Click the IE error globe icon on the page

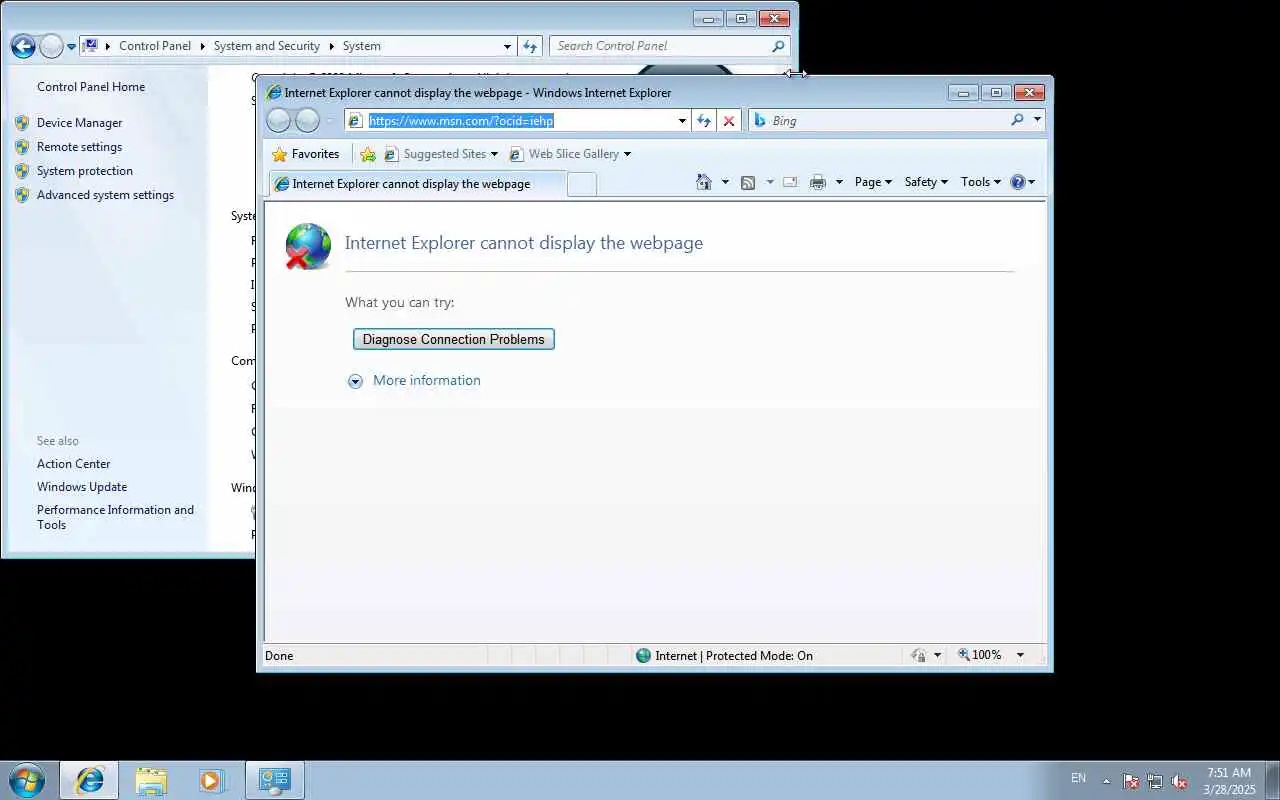tap(307, 246)
